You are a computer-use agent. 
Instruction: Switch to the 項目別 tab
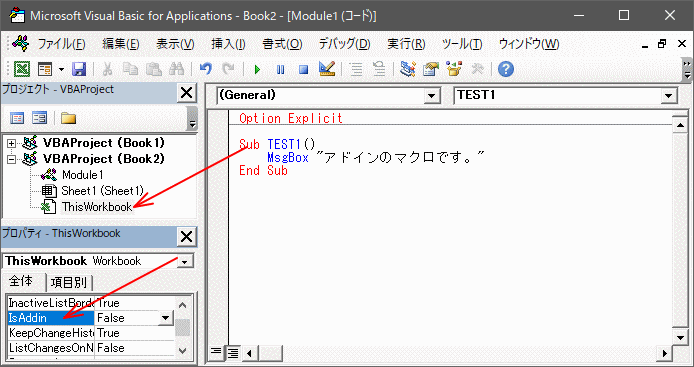68,282
